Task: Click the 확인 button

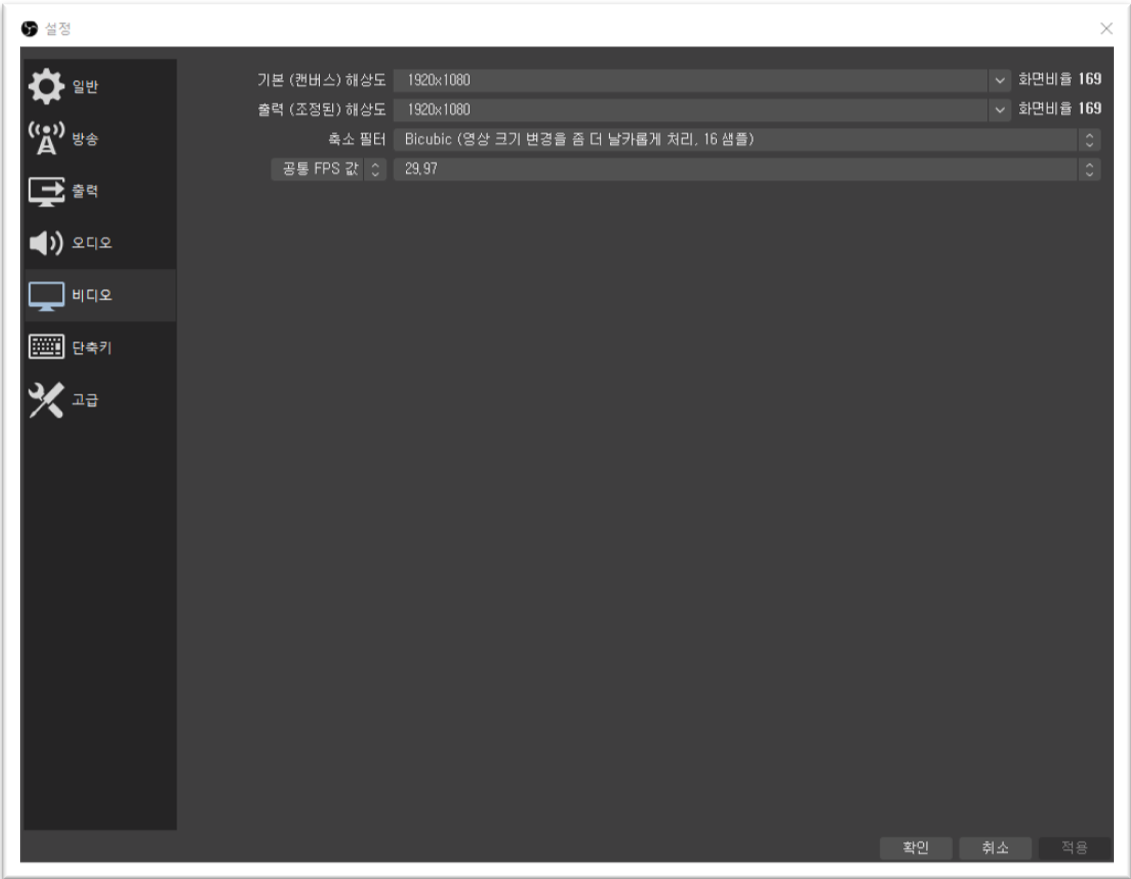Action: (915, 847)
